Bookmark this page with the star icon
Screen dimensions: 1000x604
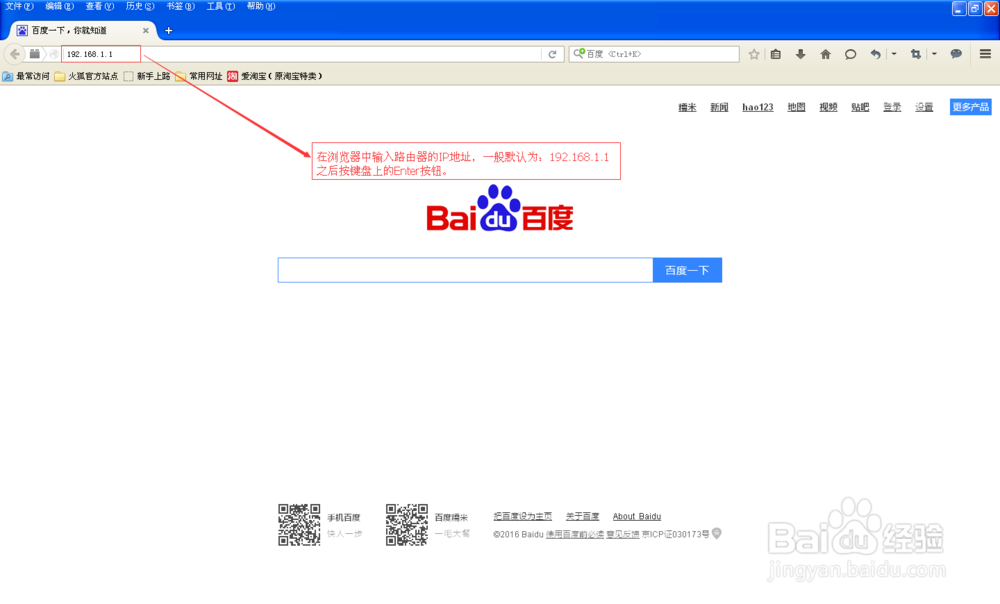point(754,54)
